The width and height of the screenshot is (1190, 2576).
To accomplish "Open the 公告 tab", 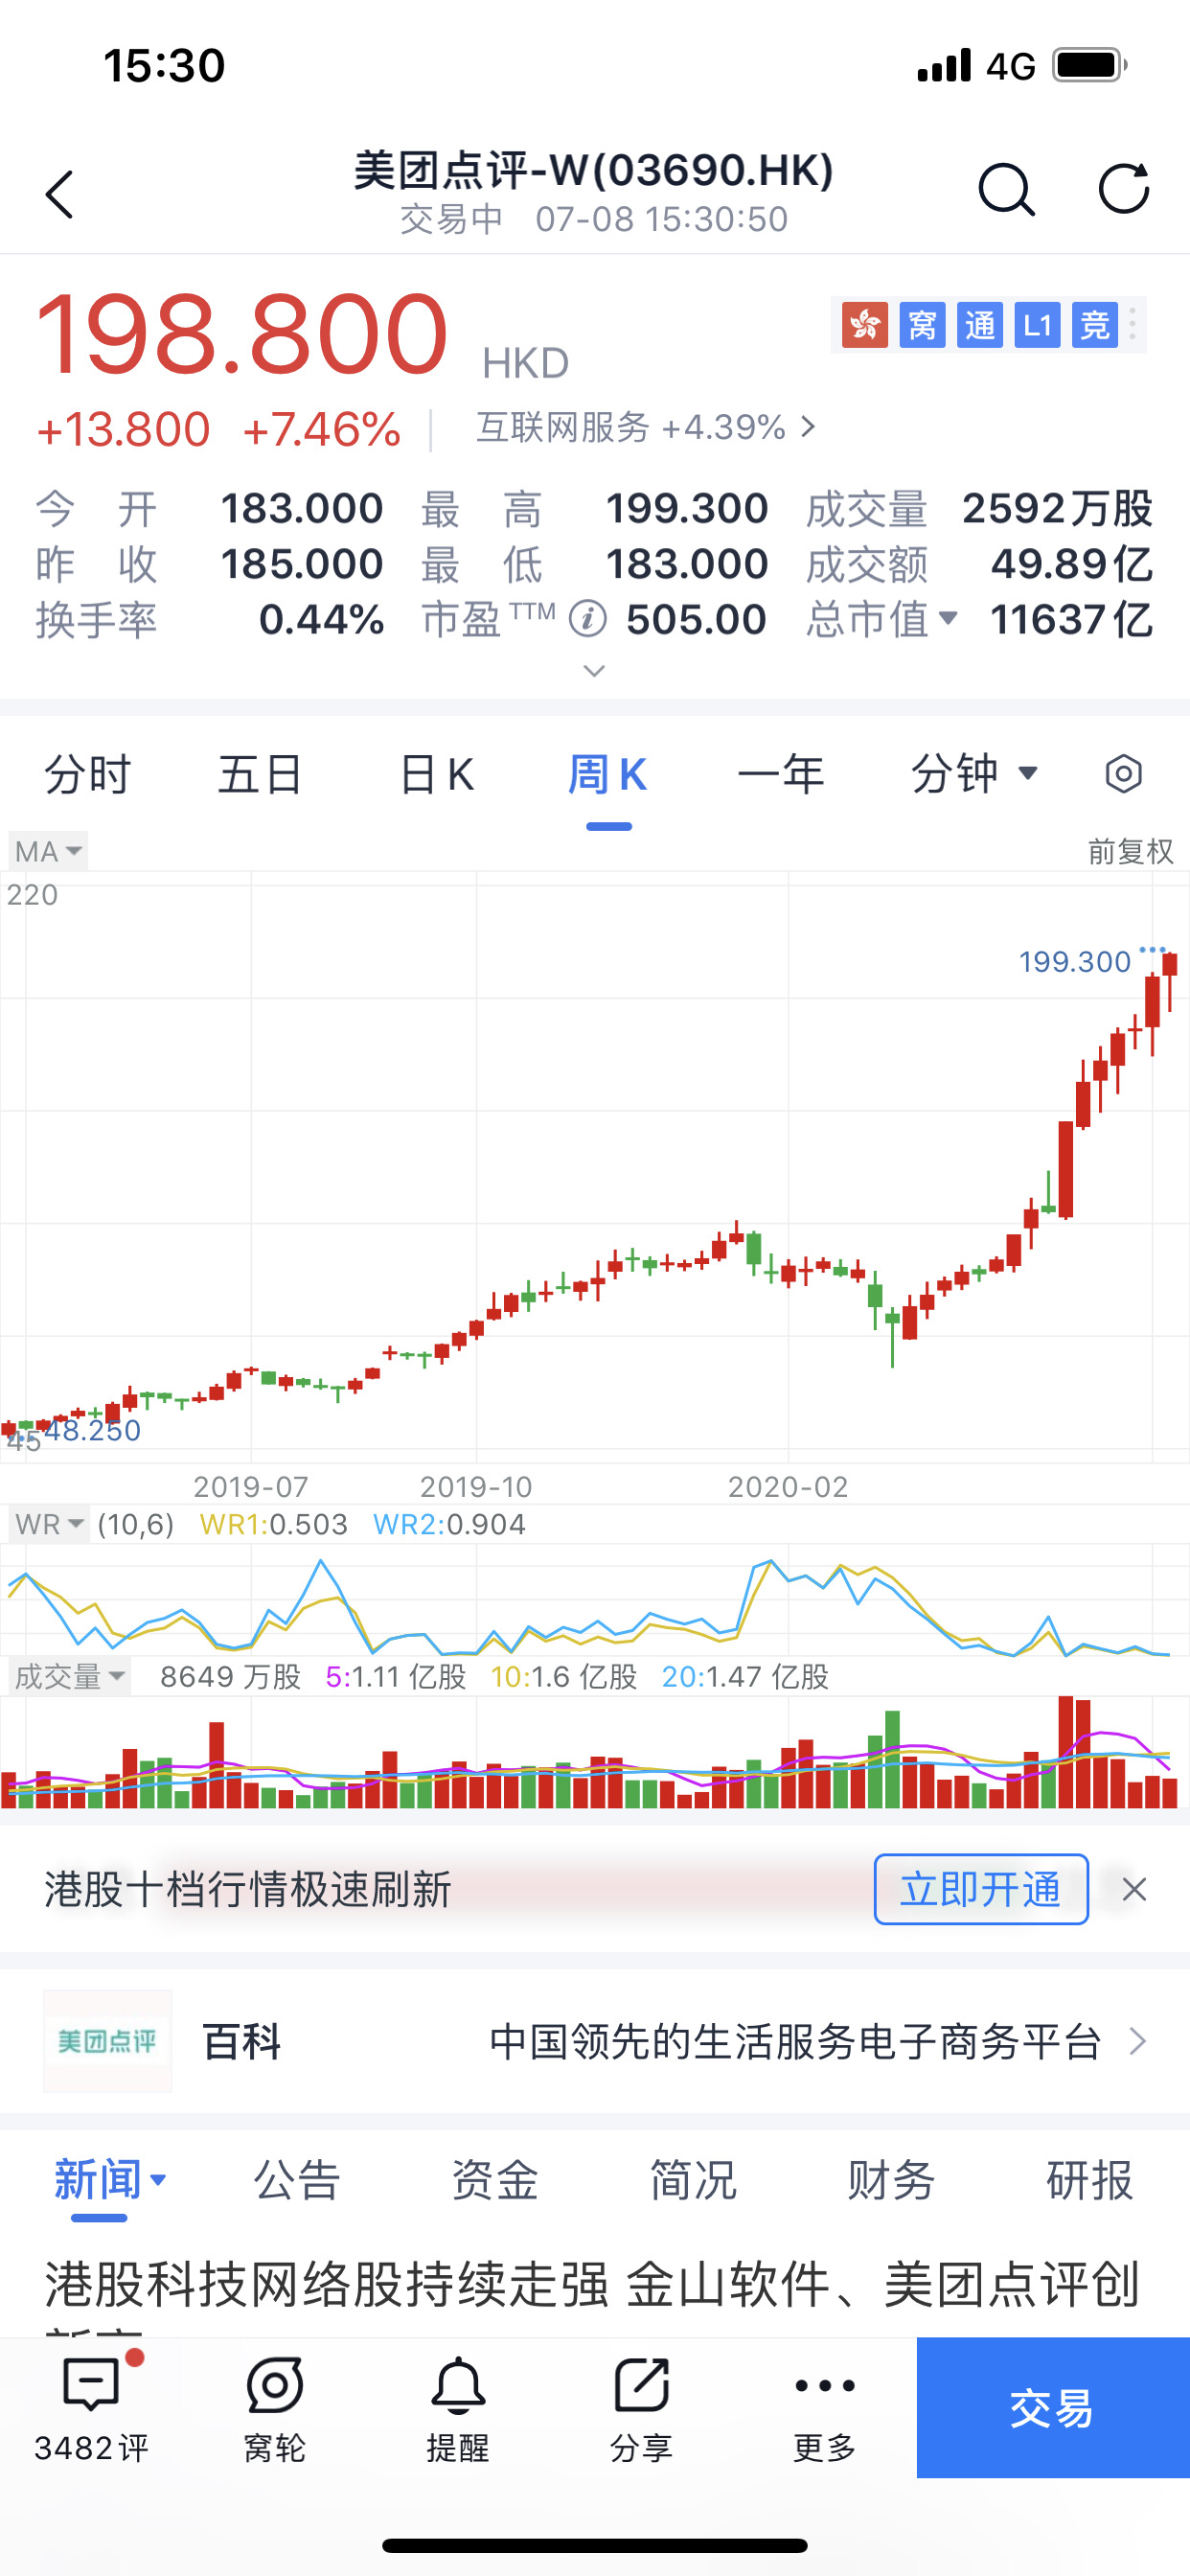I will pos(297,2179).
